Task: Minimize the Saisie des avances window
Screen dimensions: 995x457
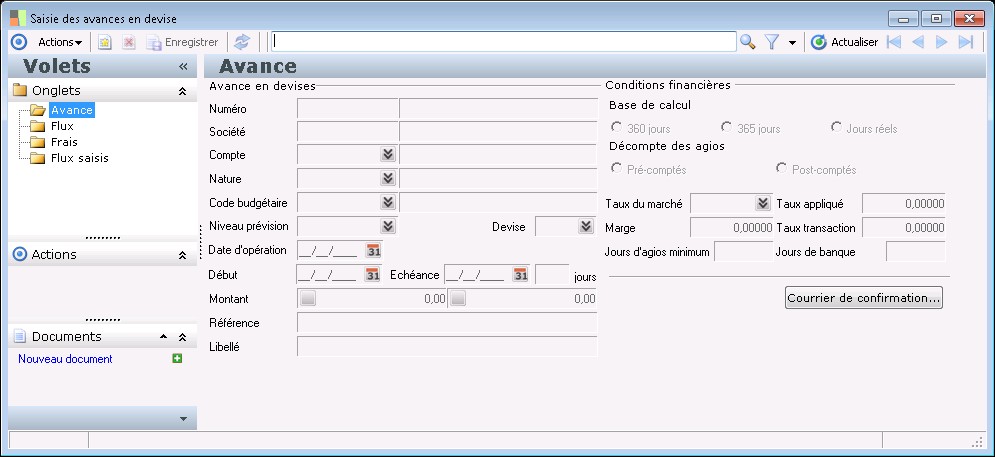Action: (x=904, y=19)
